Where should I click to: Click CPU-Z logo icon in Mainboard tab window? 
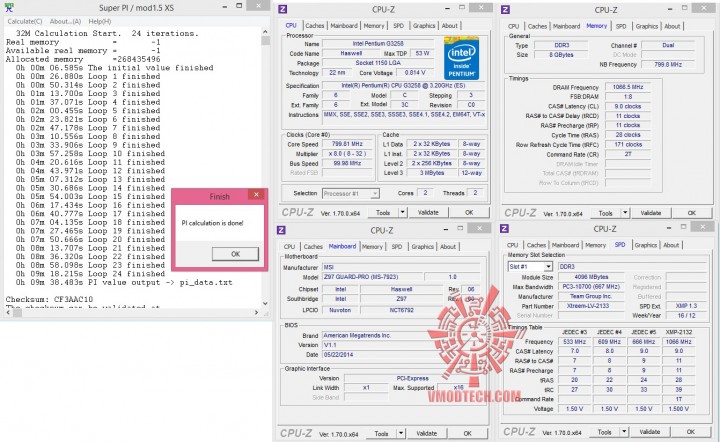[x=281, y=230]
